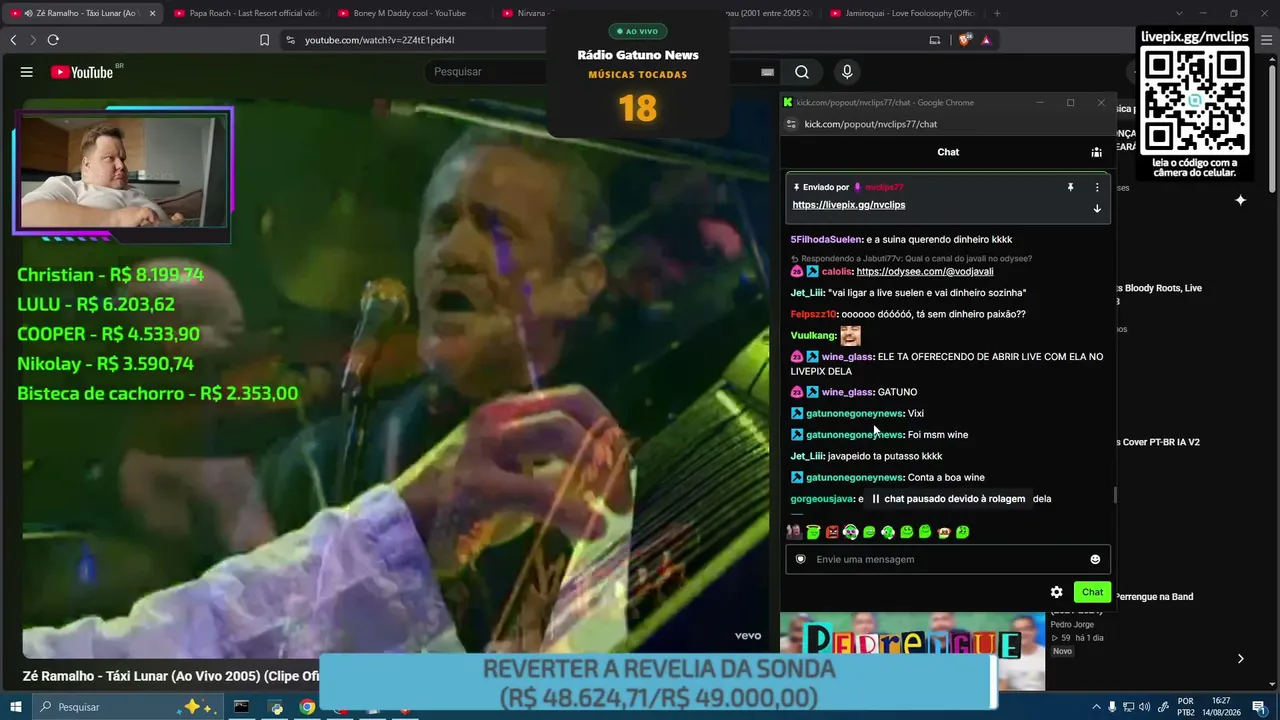Image resolution: width=1280 pixels, height=720 pixels.
Task: Show hidden system tray icons
Action: pyautogui.click(x=1096, y=707)
